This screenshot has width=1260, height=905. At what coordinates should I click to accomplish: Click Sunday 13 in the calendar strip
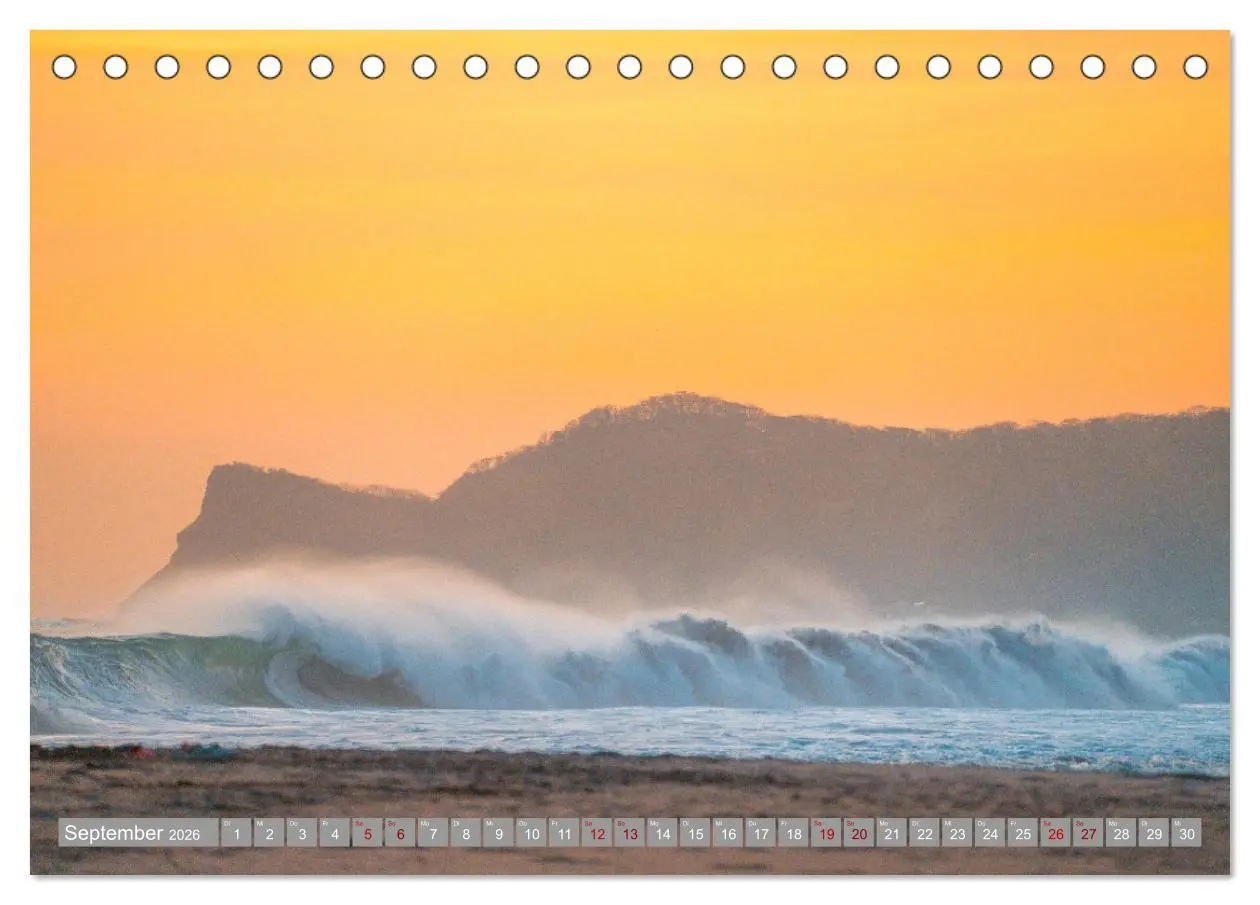click(x=629, y=833)
